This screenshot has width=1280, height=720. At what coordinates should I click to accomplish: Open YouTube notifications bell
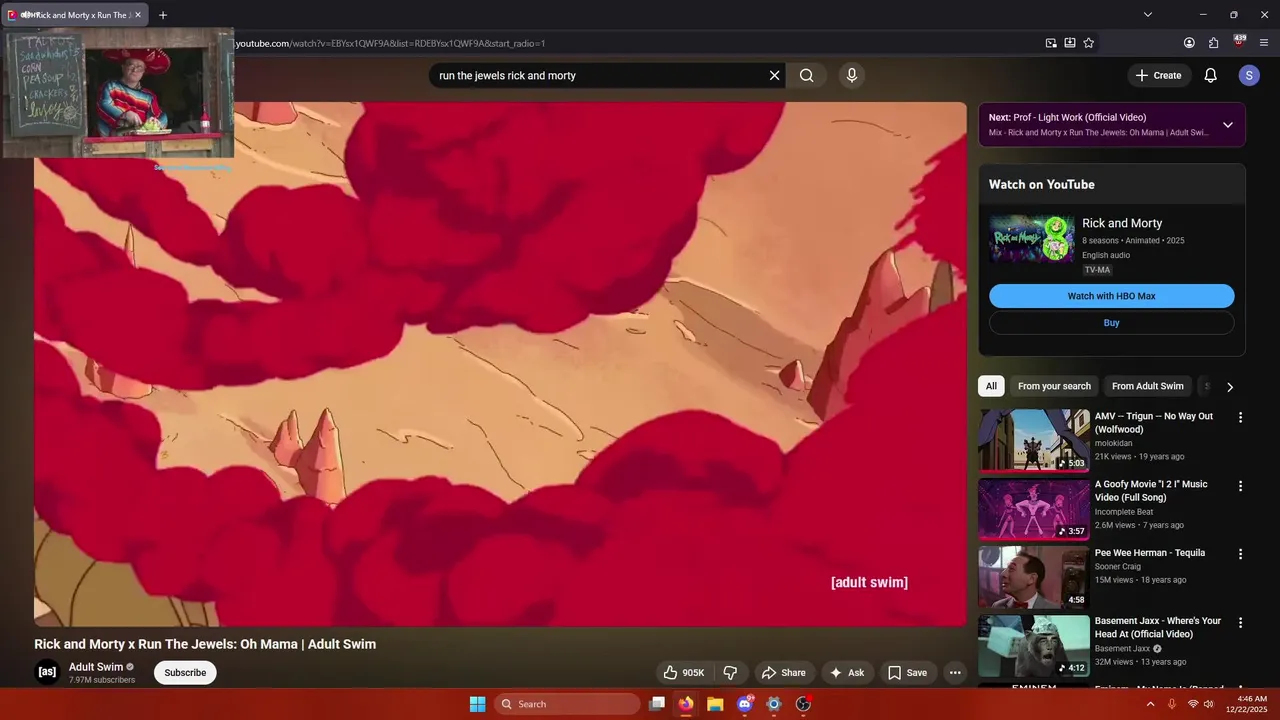tap(1210, 75)
